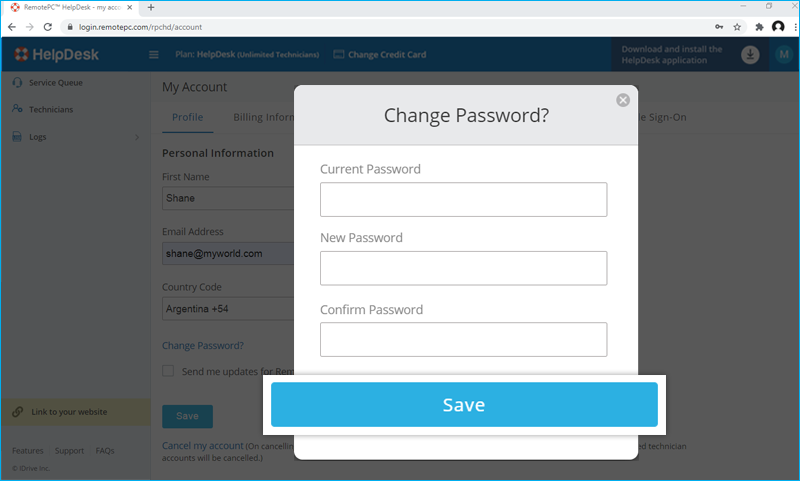Open the user avatar menu

(784, 55)
